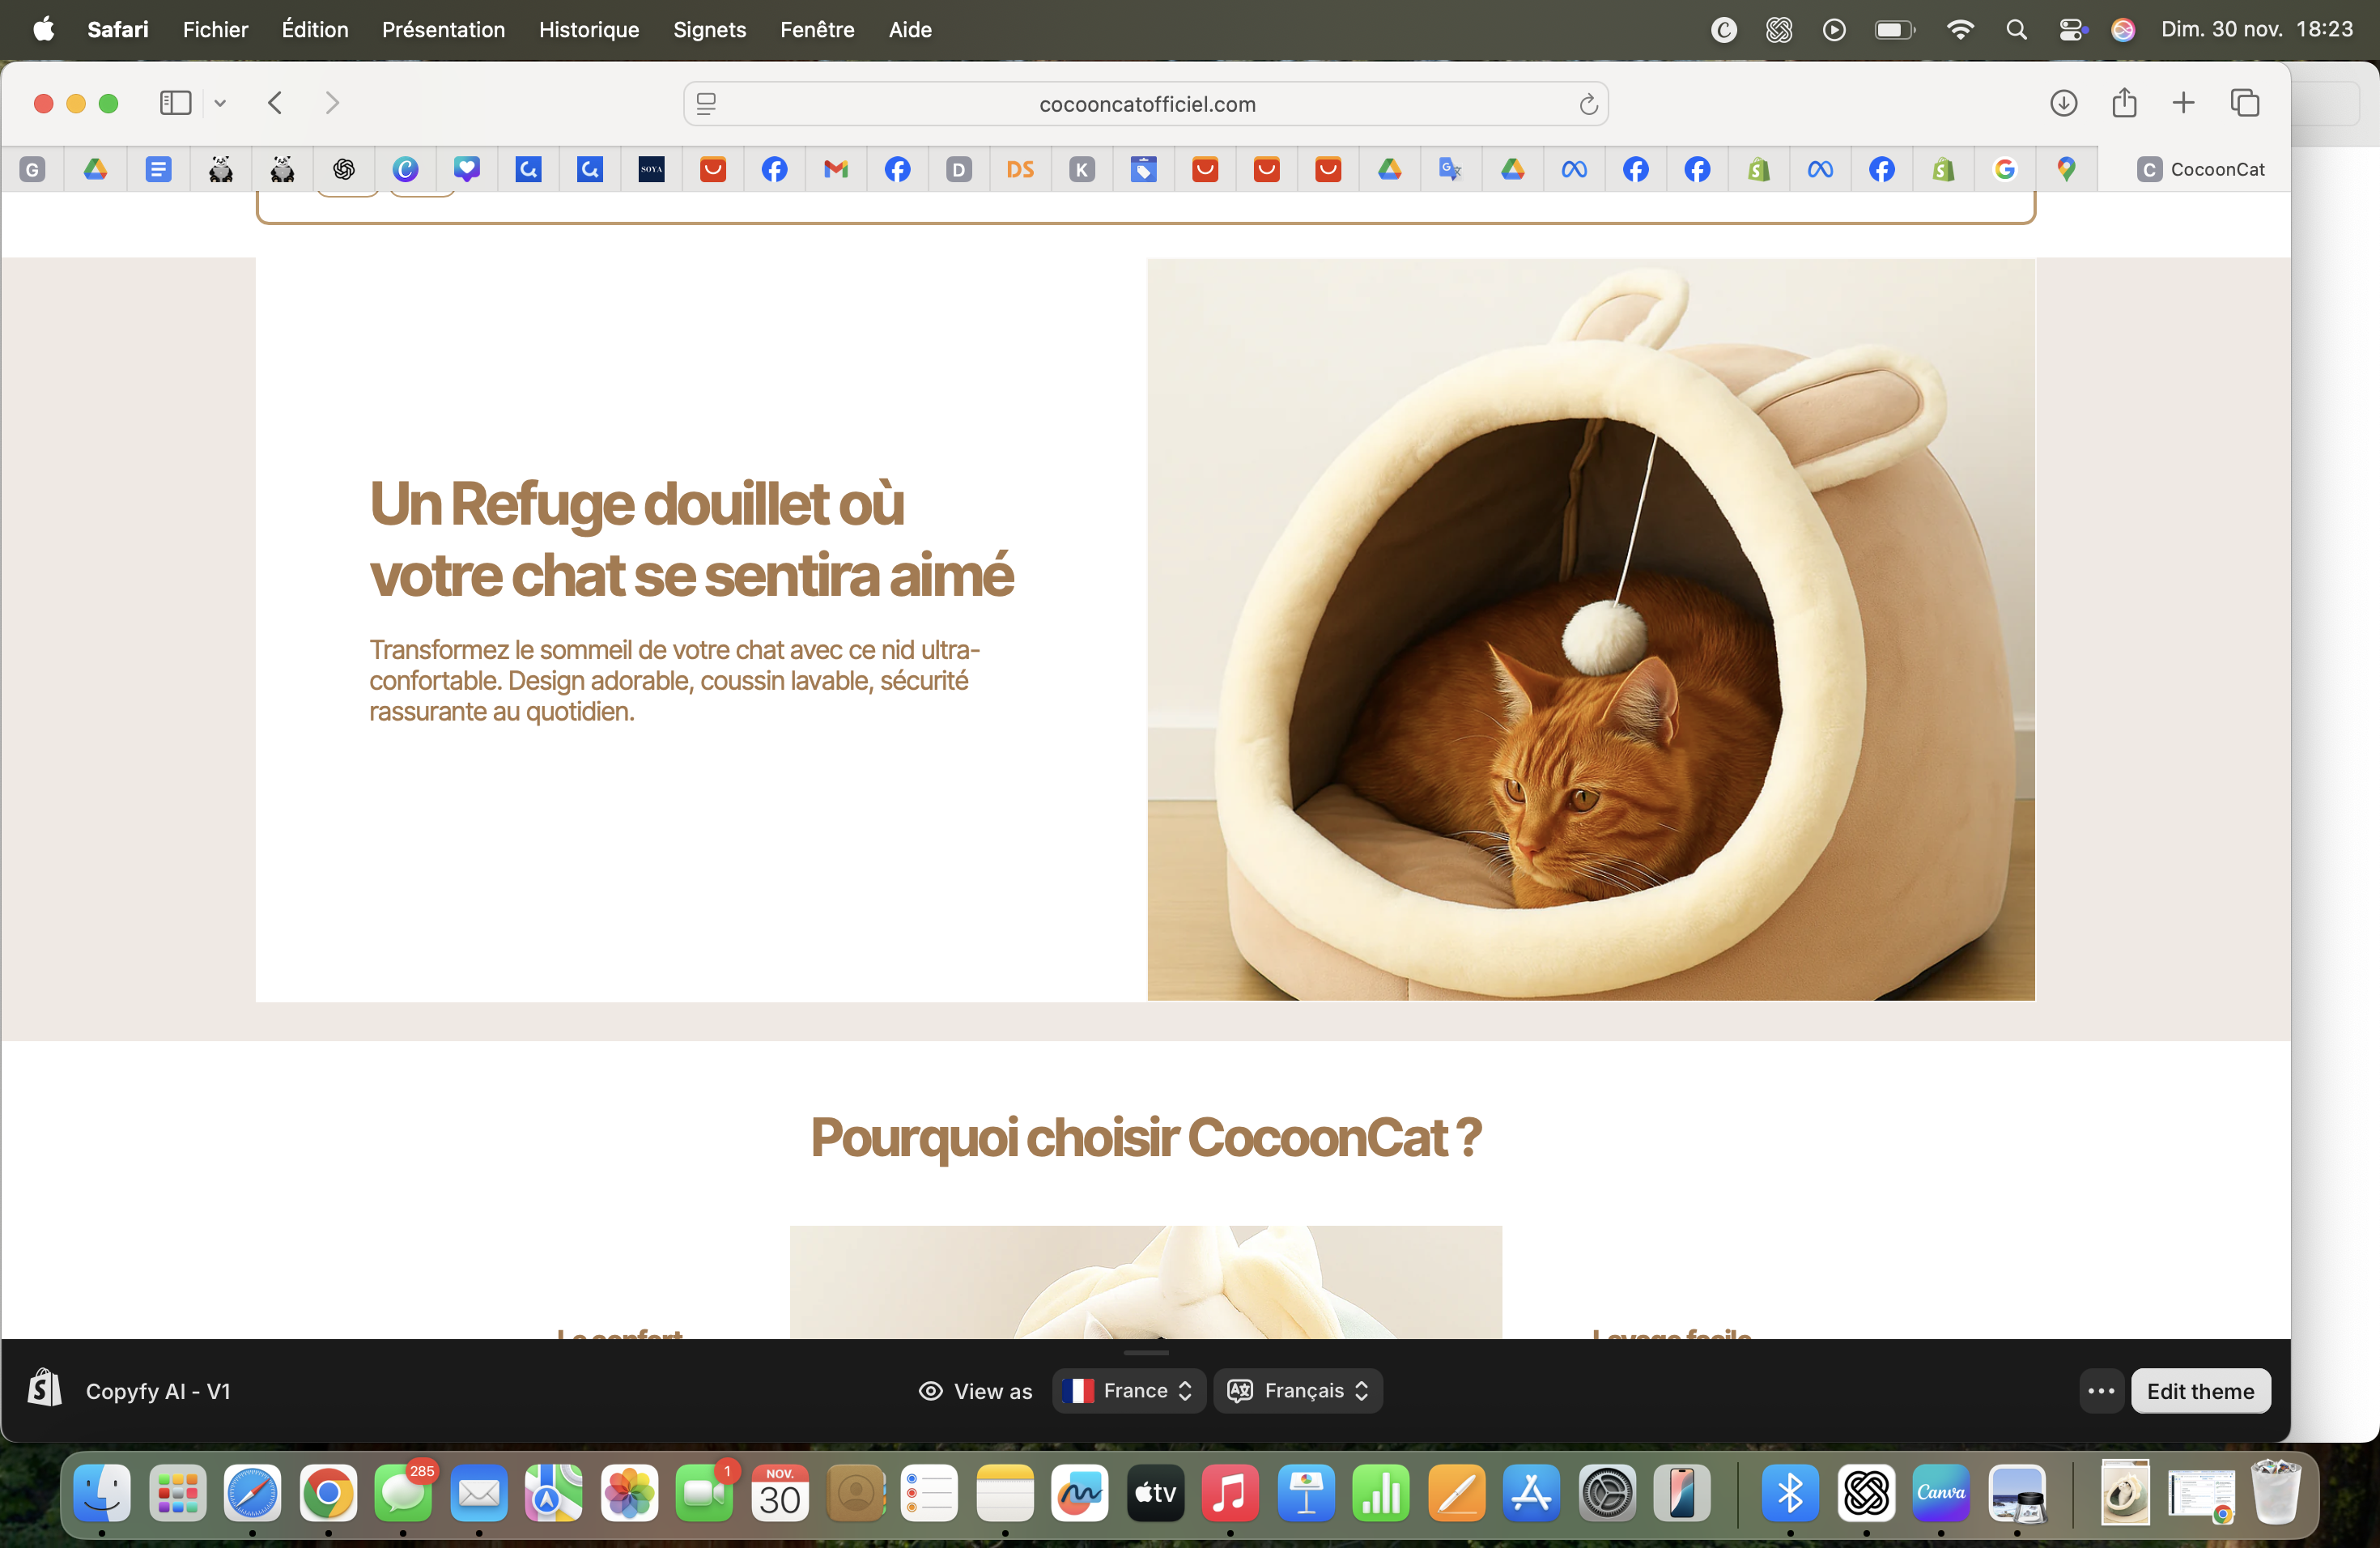Open System Settings from the Dock
2380x1548 pixels.
1607,1494
